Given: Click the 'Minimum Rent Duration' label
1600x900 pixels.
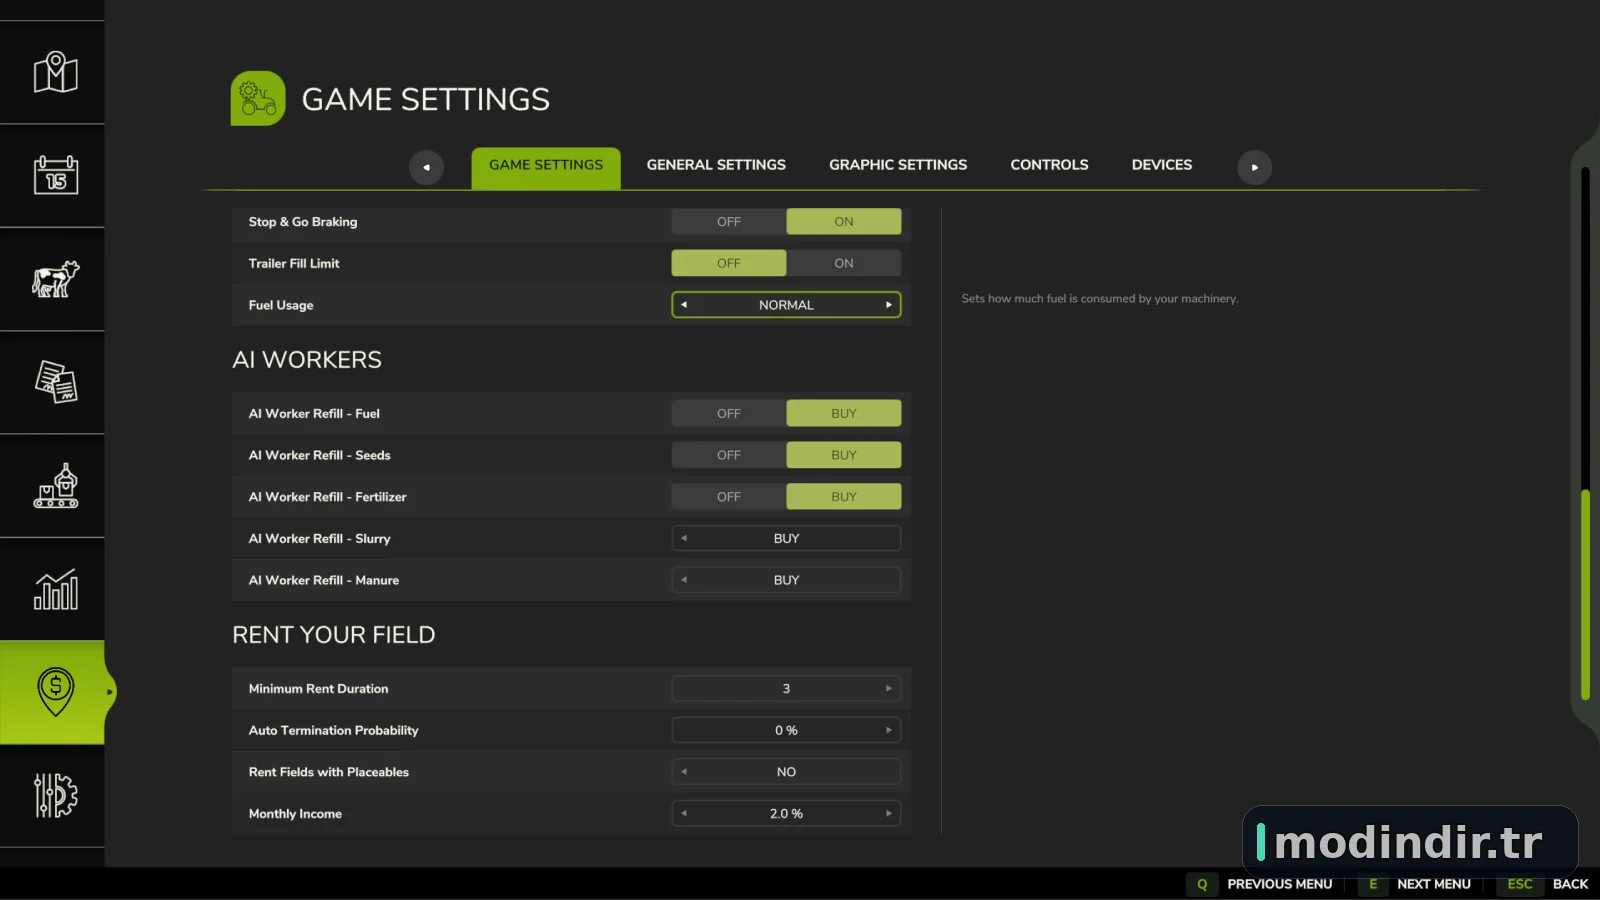Looking at the screenshot, I should pos(318,689).
